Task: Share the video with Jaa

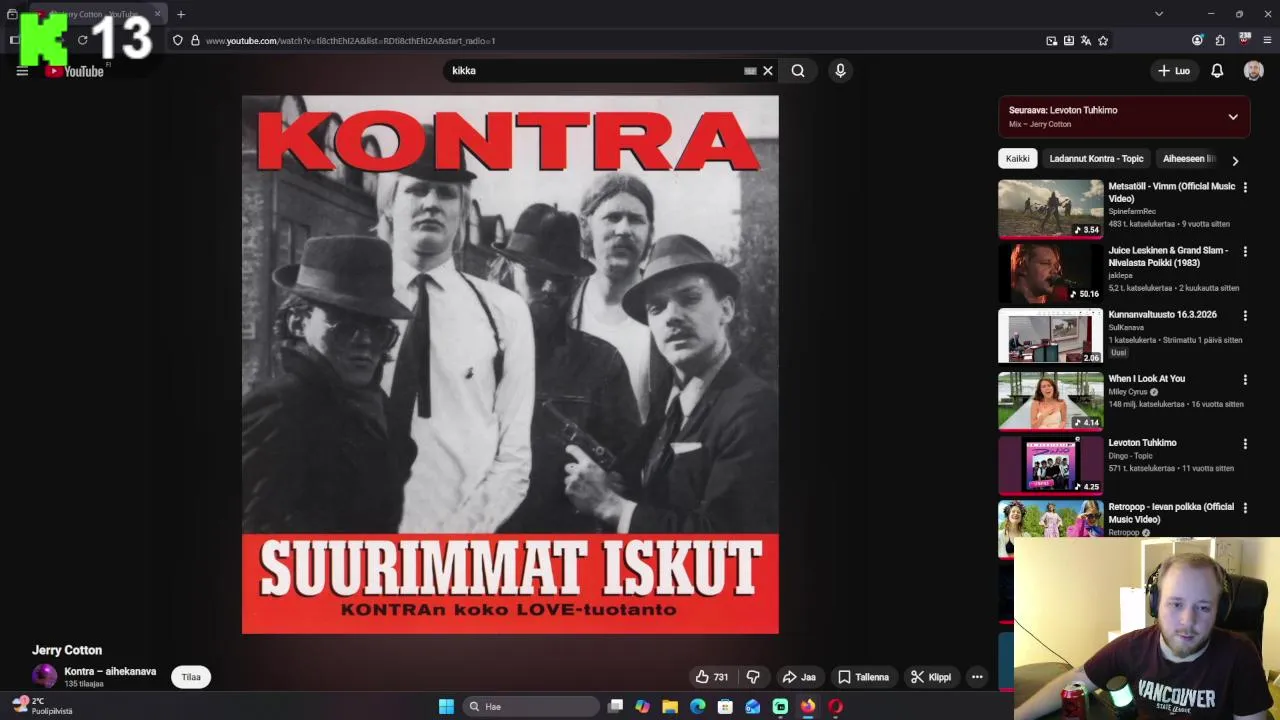Action: point(799,677)
